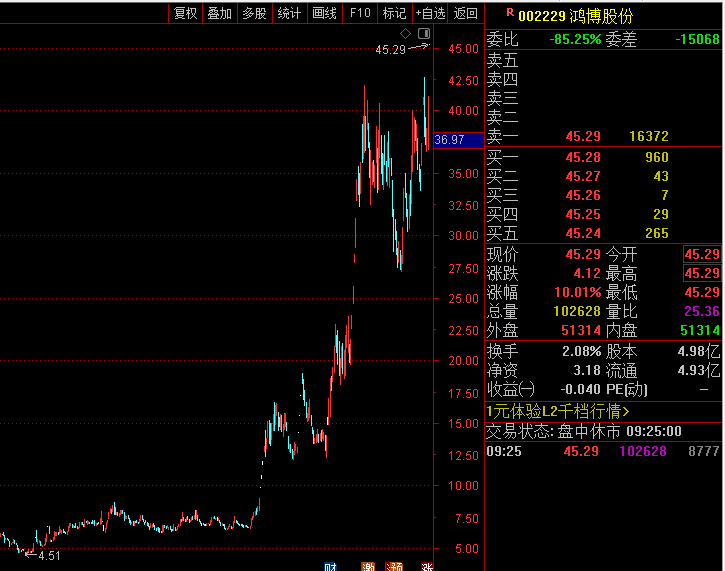Viewport: 725px width, 571px height.
Task: Select the 卖一 ask price 45.29
Action: [x=583, y=136]
